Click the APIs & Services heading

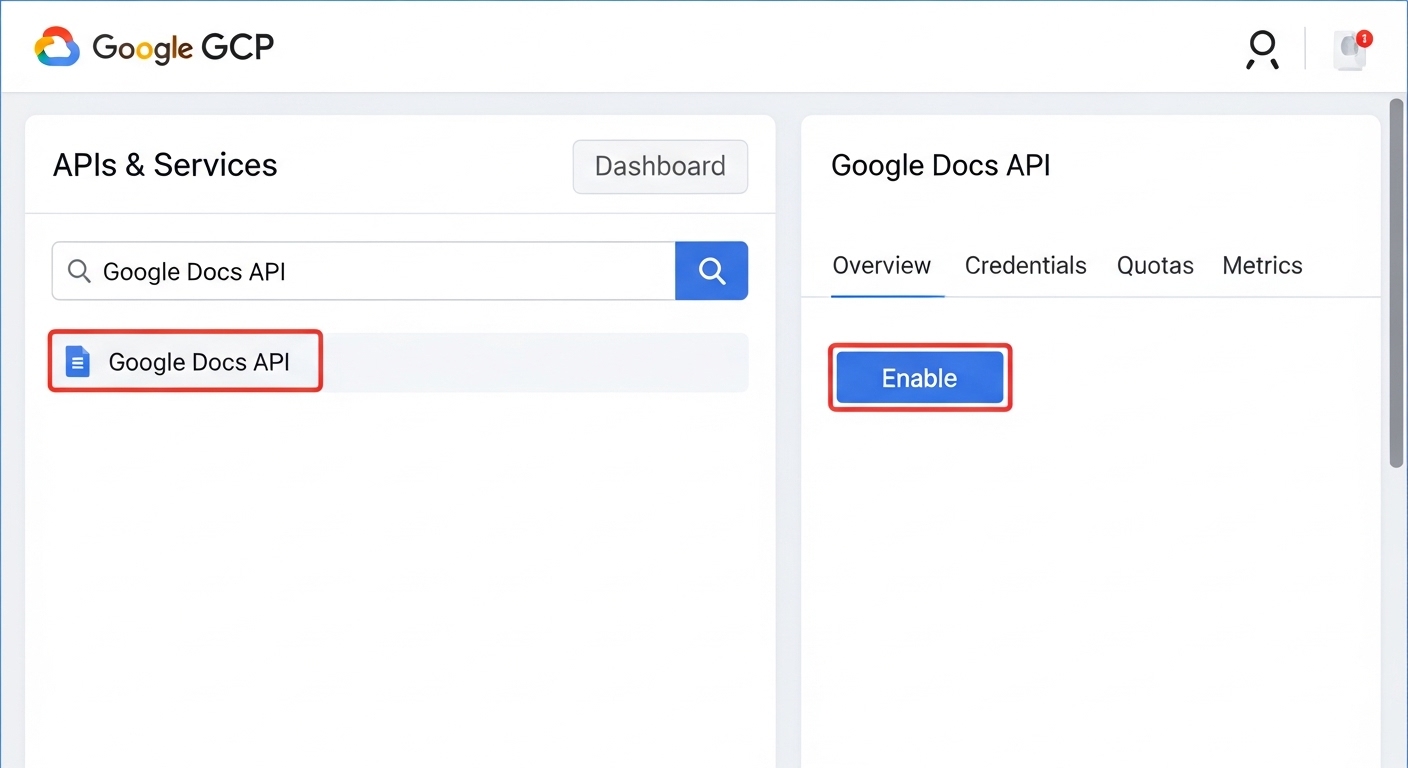(165, 165)
